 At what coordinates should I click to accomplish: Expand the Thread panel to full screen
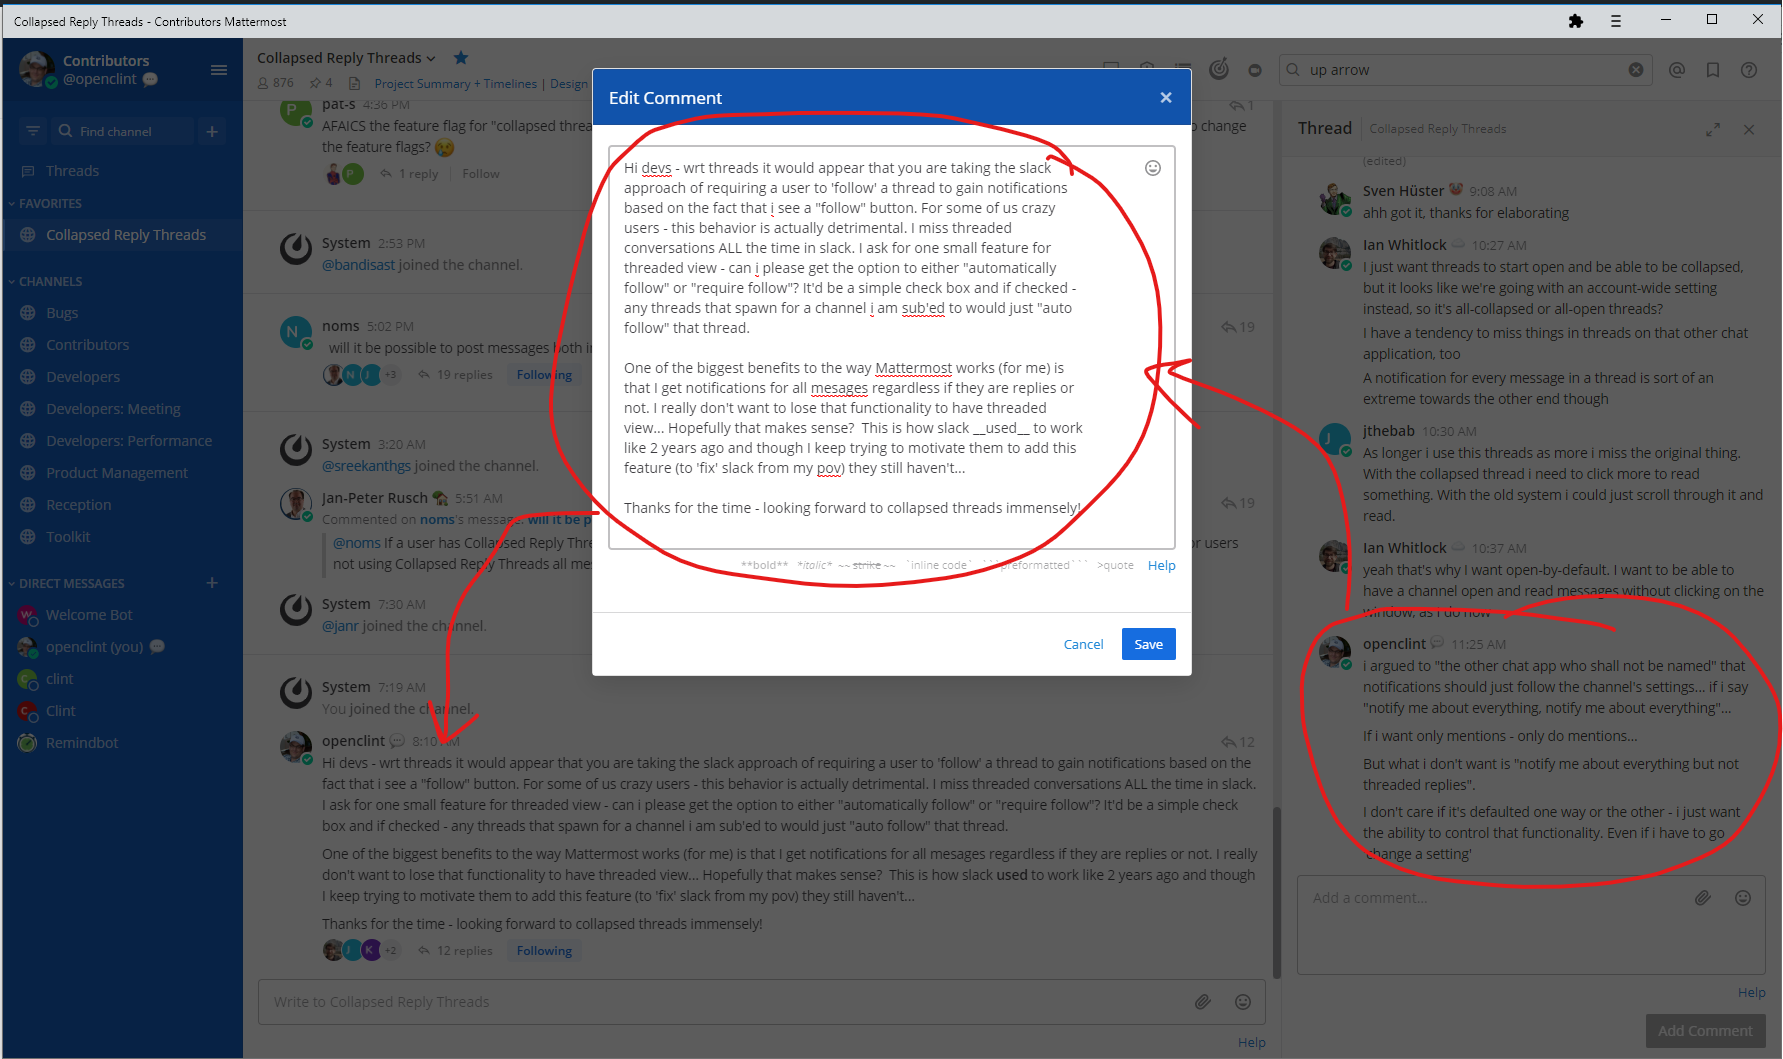(x=1713, y=129)
